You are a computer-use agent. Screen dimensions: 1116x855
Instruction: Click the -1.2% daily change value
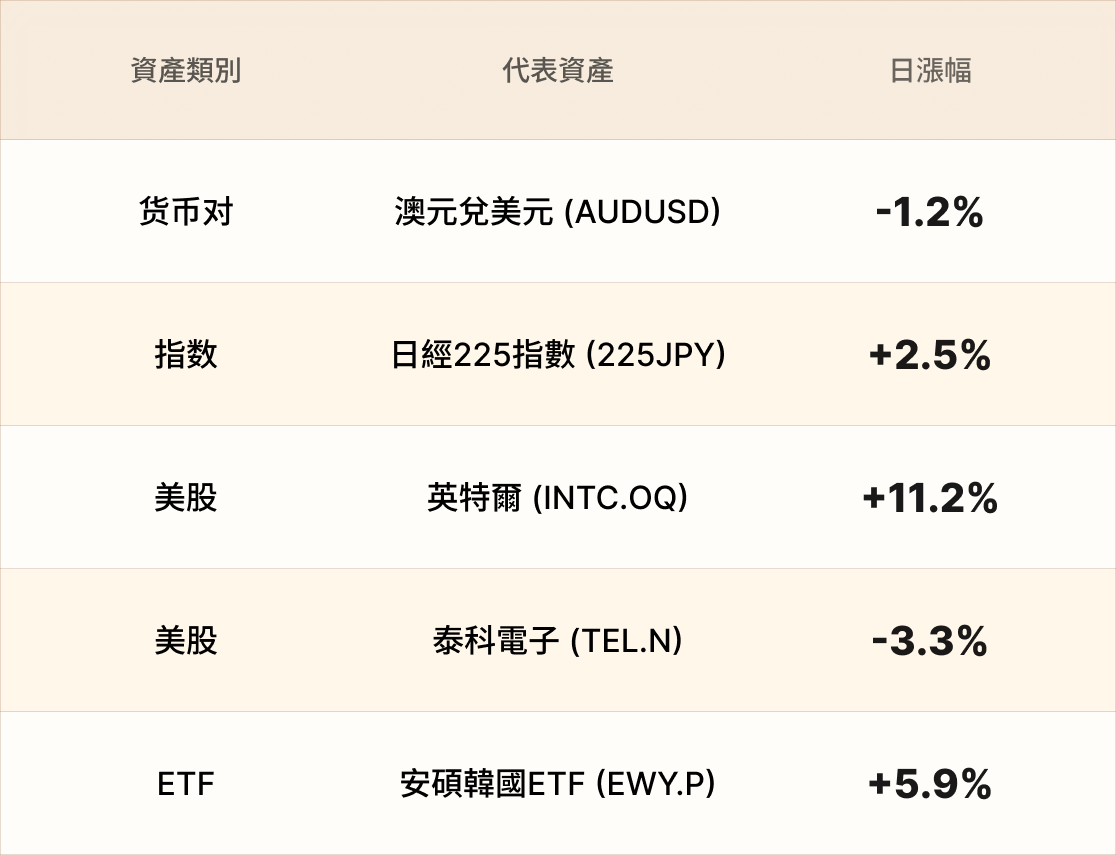pyautogui.click(x=930, y=212)
